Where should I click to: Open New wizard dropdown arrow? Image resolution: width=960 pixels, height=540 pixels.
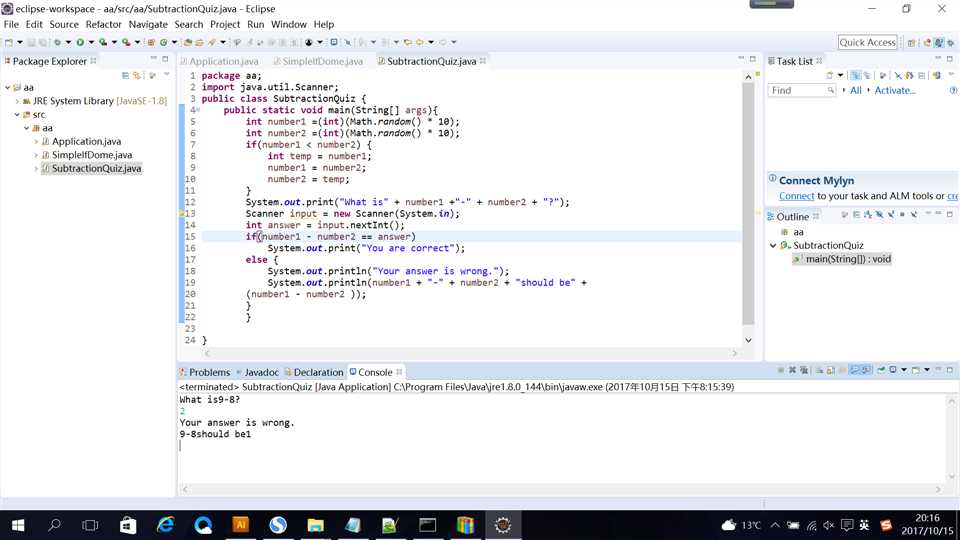tap(20, 42)
